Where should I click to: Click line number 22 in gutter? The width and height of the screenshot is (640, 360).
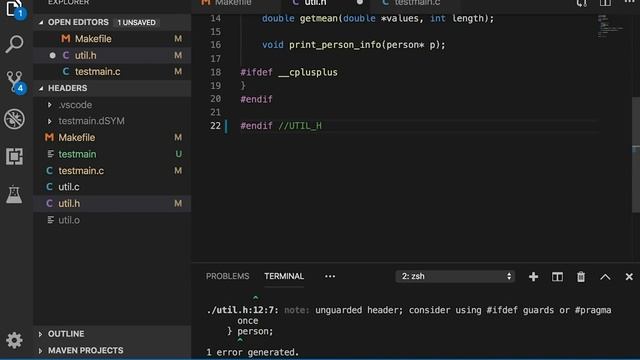pos(216,126)
